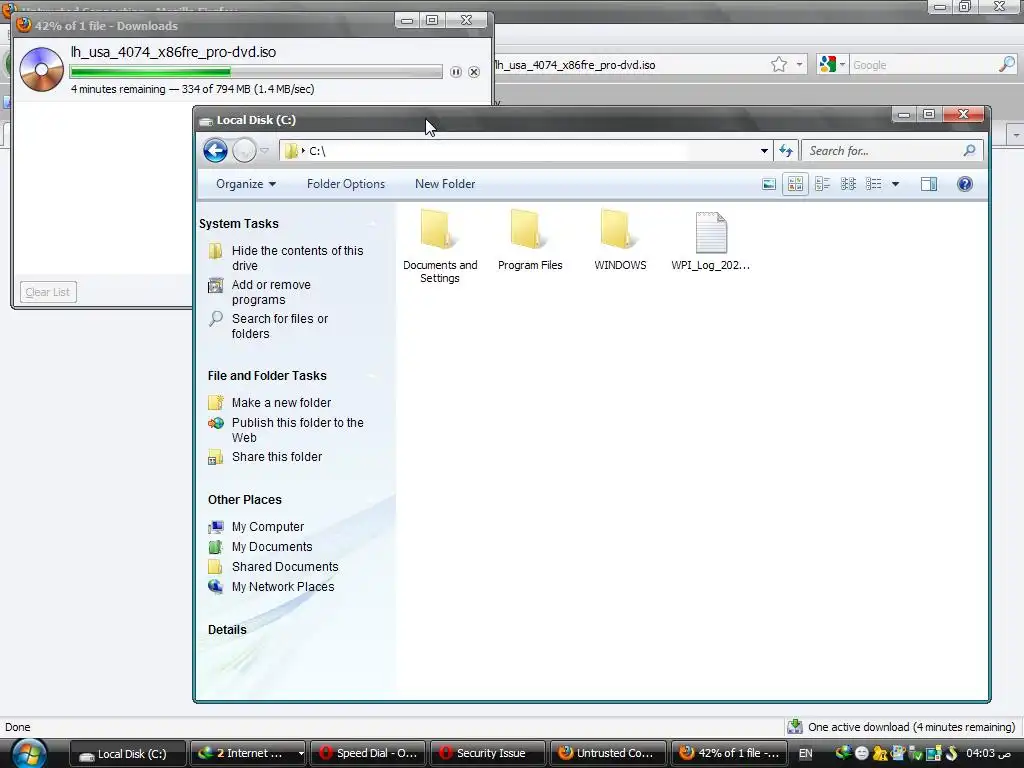Click the Firefox search magnifier icon

pyautogui.click(x=1007, y=64)
